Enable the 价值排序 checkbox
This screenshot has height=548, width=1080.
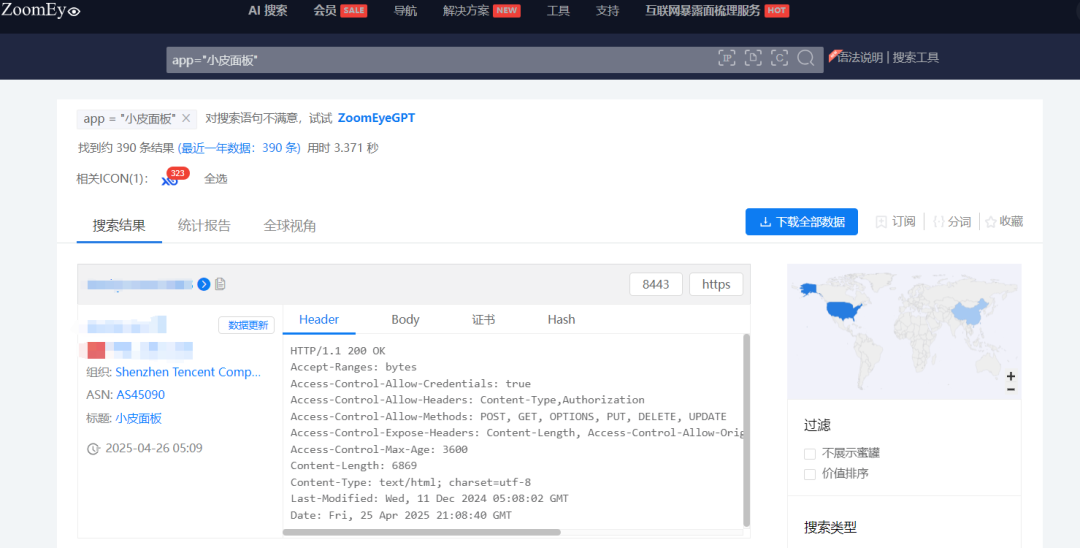(x=810, y=474)
